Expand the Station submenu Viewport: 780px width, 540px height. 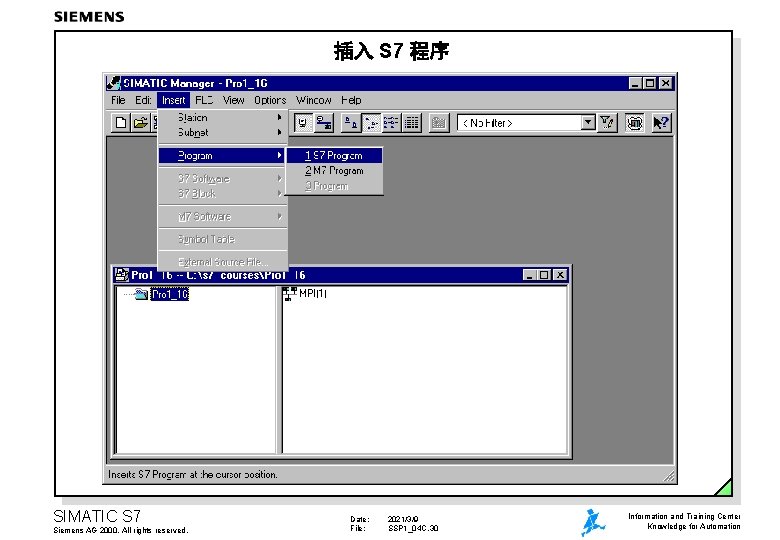tap(223, 117)
